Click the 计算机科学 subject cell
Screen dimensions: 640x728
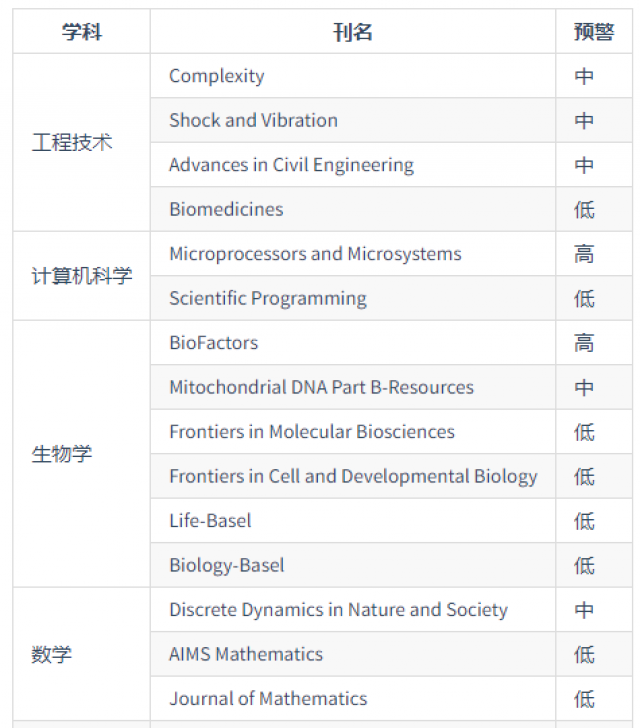[82, 276]
